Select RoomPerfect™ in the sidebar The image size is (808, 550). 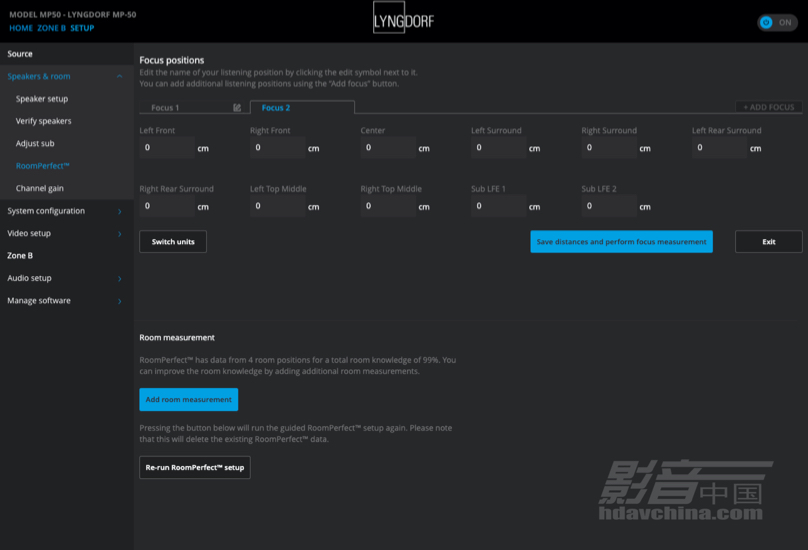pos(42,166)
